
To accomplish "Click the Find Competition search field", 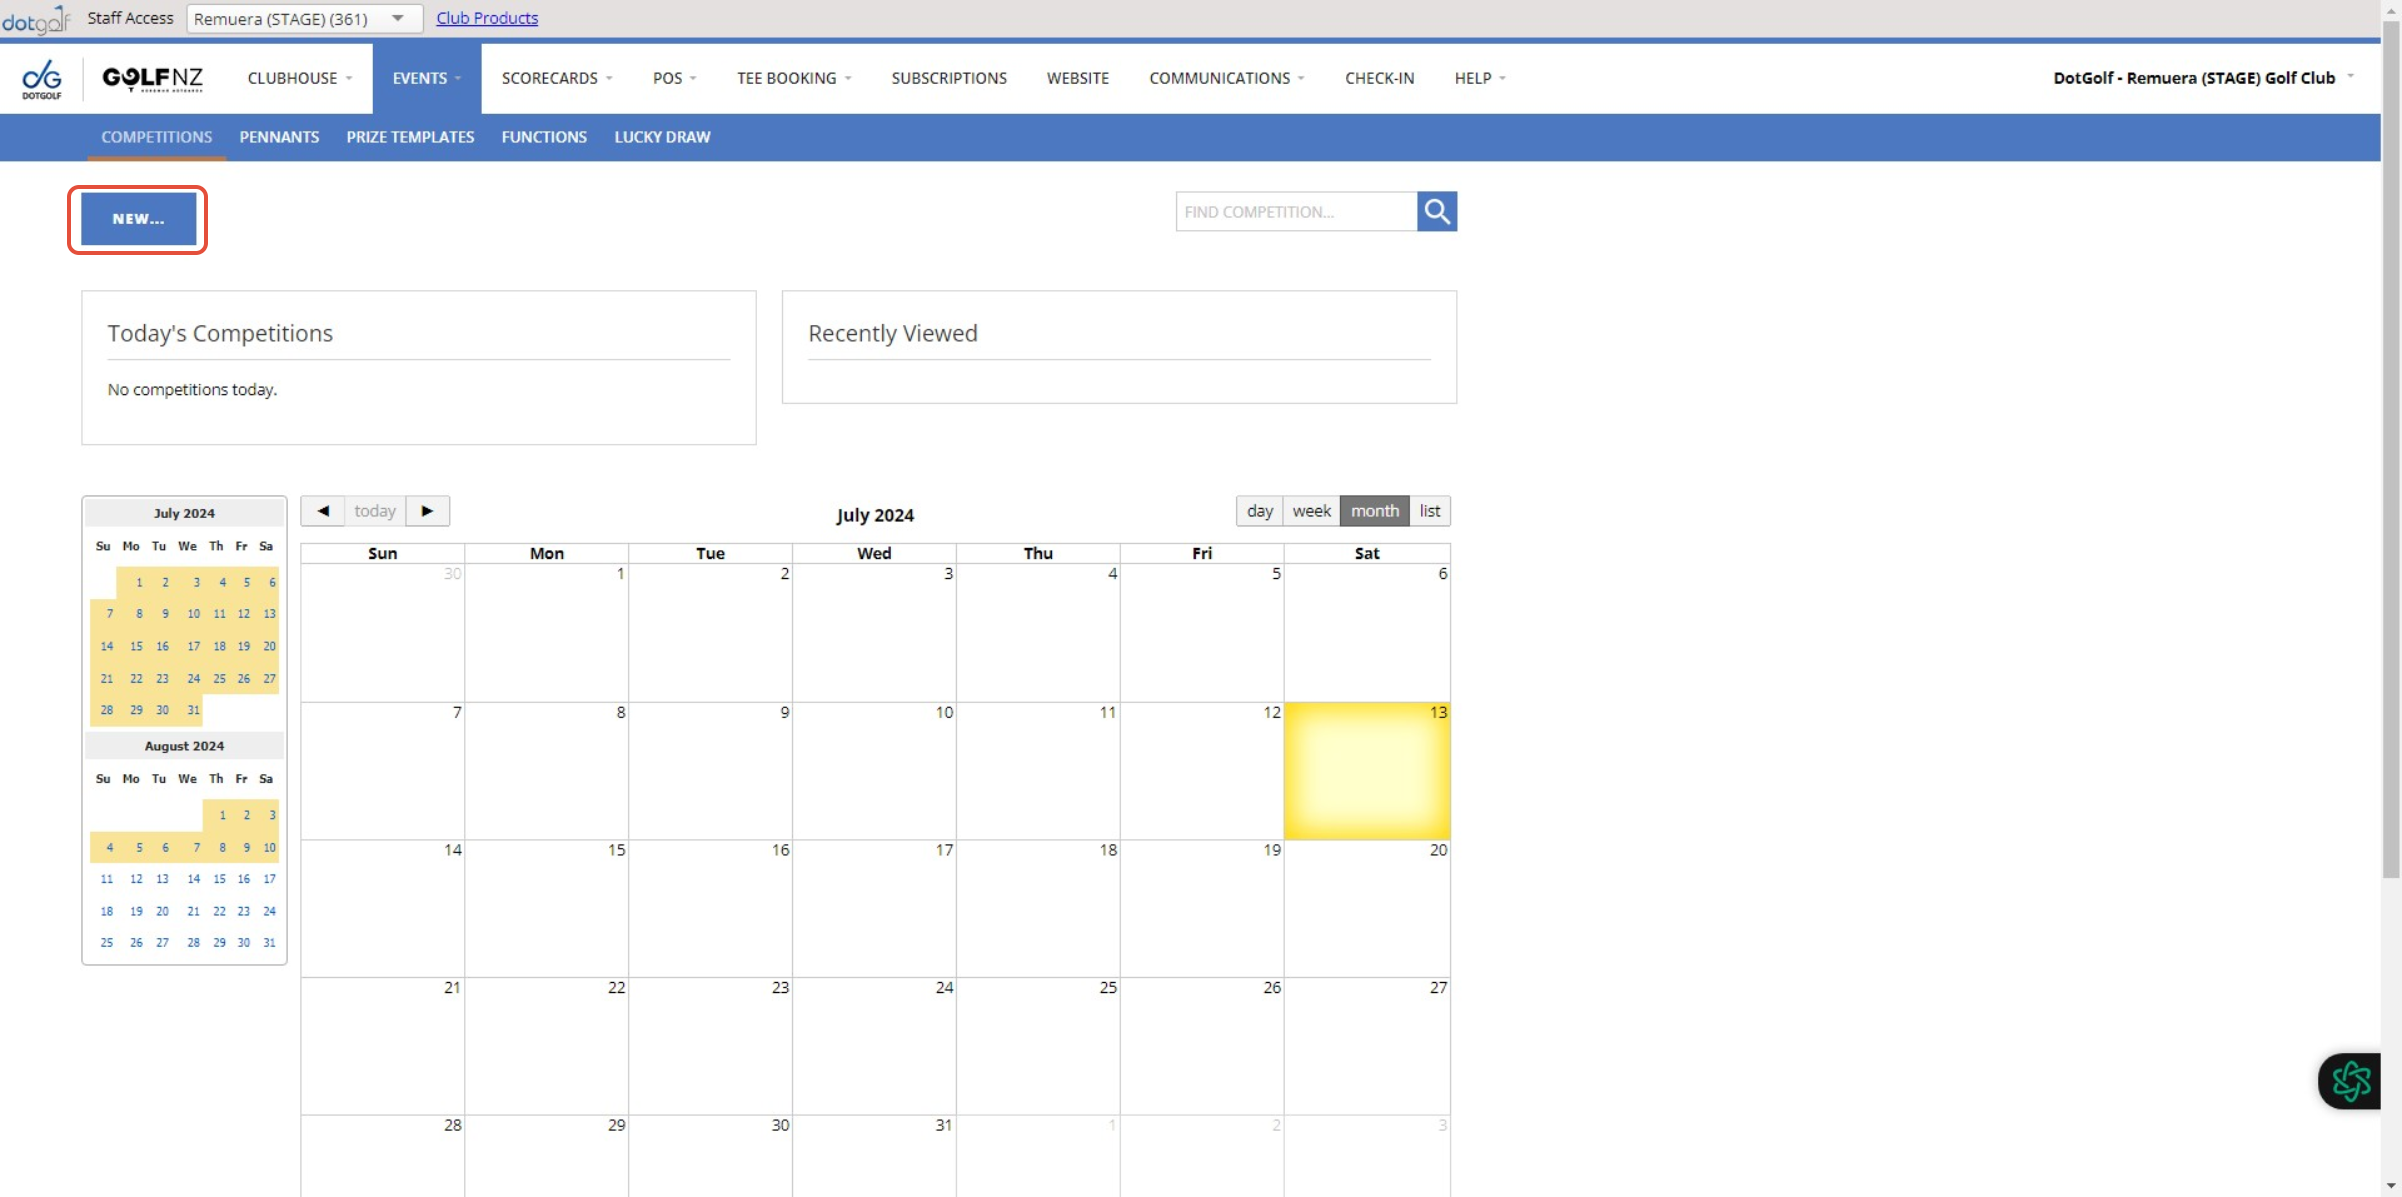I will pyautogui.click(x=1296, y=212).
